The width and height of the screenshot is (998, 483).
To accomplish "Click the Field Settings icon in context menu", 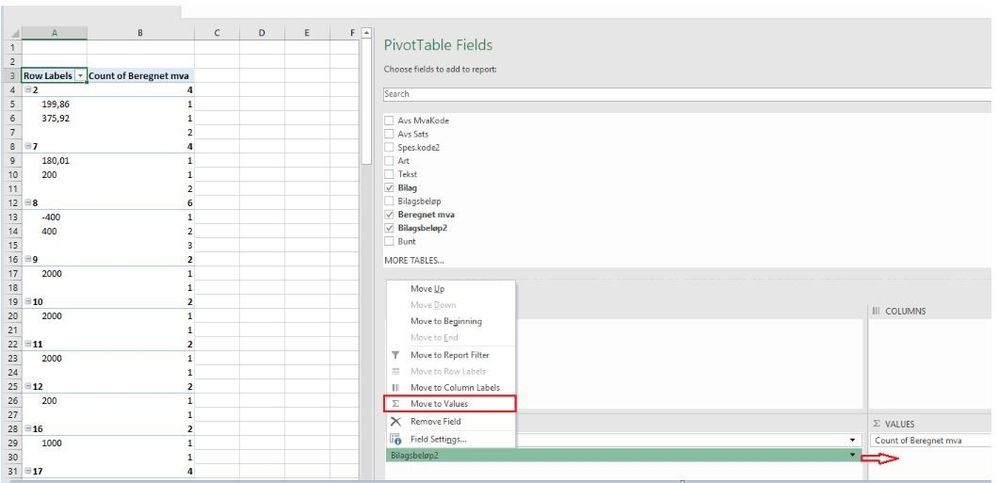I will point(396,439).
